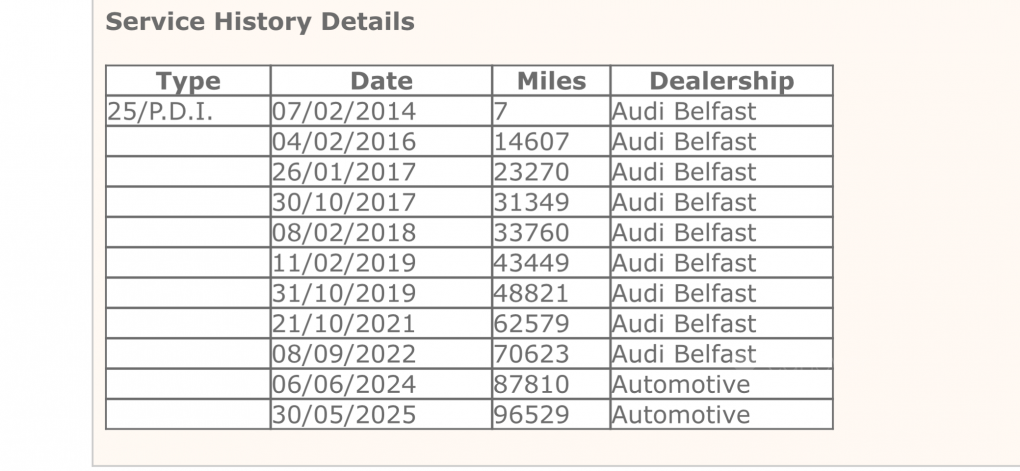1020x471 pixels.
Task: Click the 25/P.D.I. type cell
Action: [188, 111]
